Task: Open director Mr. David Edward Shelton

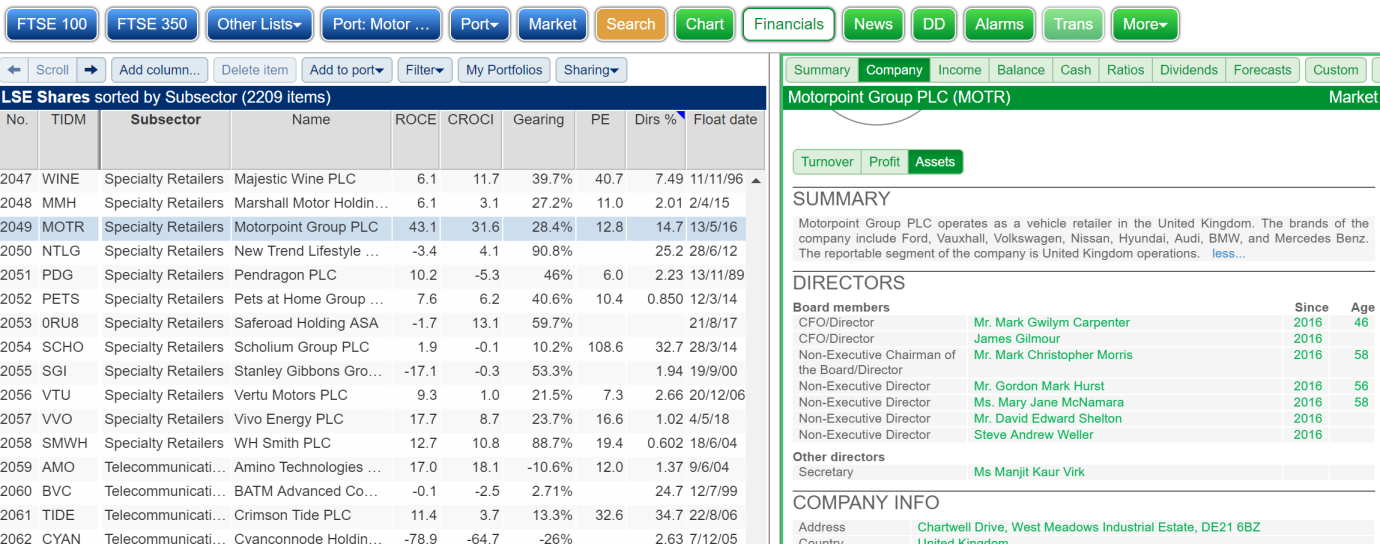Action: pos(1048,418)
